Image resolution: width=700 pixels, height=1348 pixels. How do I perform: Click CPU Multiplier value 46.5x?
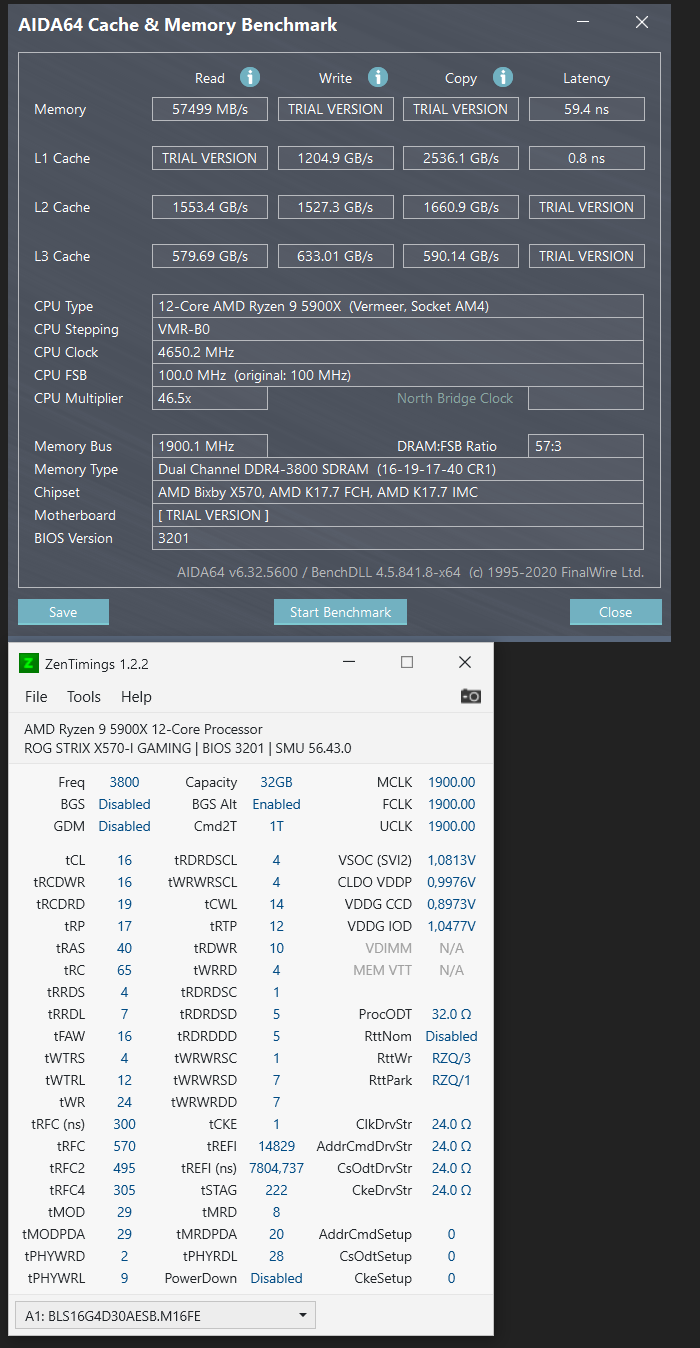click(210, 398)
